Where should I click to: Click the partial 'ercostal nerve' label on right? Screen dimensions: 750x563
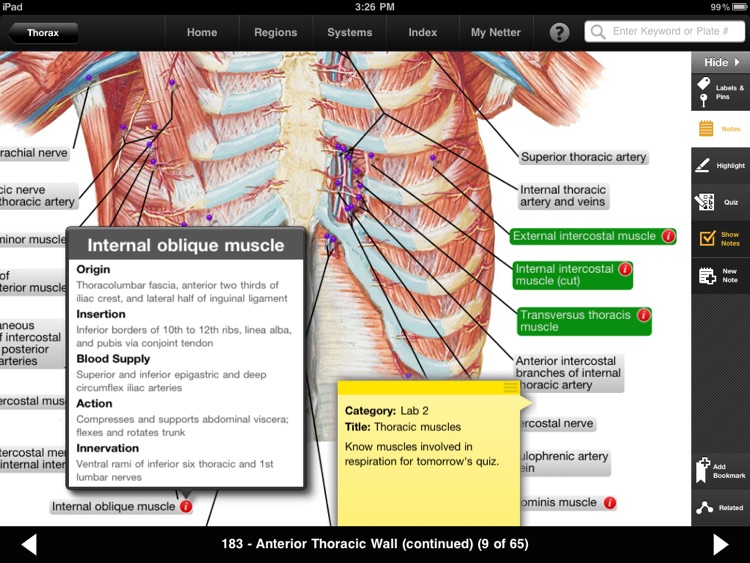pyautogui.click(x=557, y=423)
